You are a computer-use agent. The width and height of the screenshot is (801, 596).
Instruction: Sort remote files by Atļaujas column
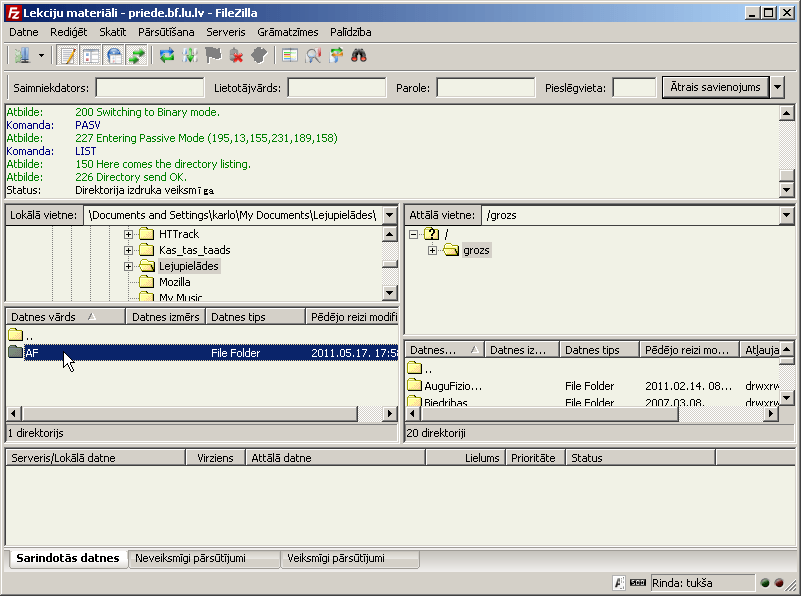[x=761, y=350]
